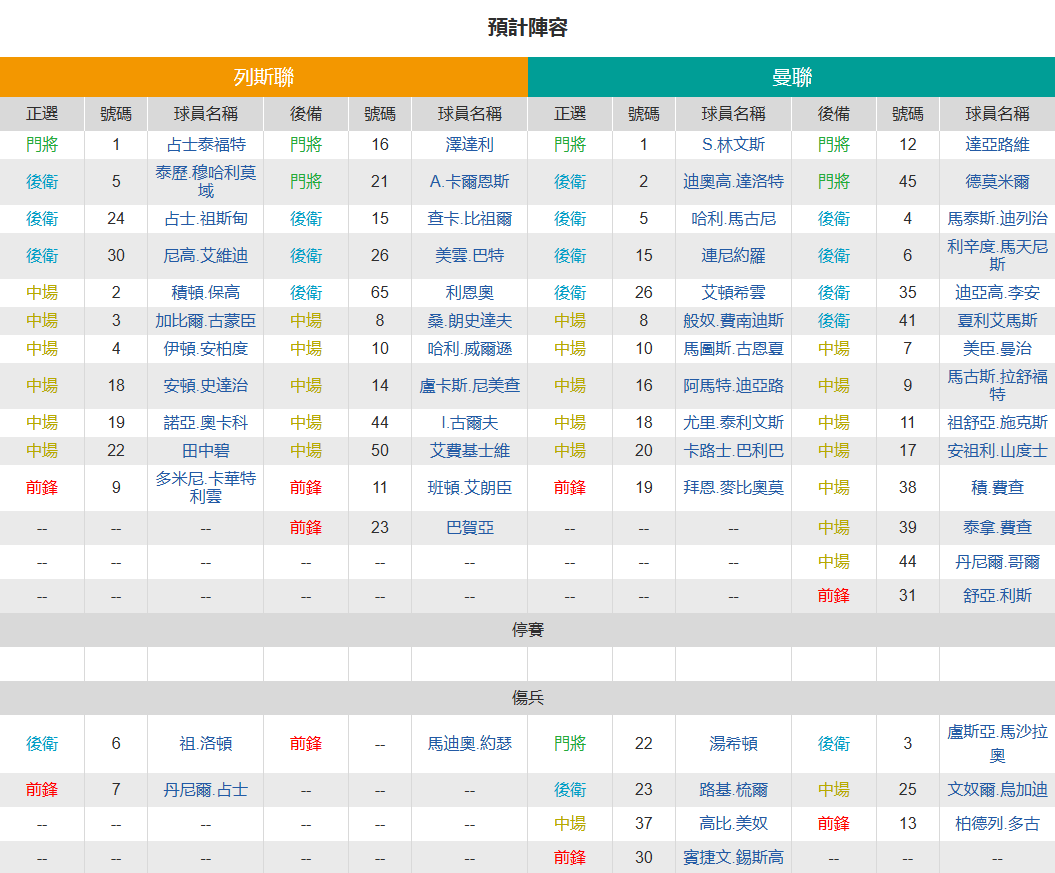Open 盧卡斯.尼美查 profile
Viewport: 1055px width, 873px height.
point(470,385)
